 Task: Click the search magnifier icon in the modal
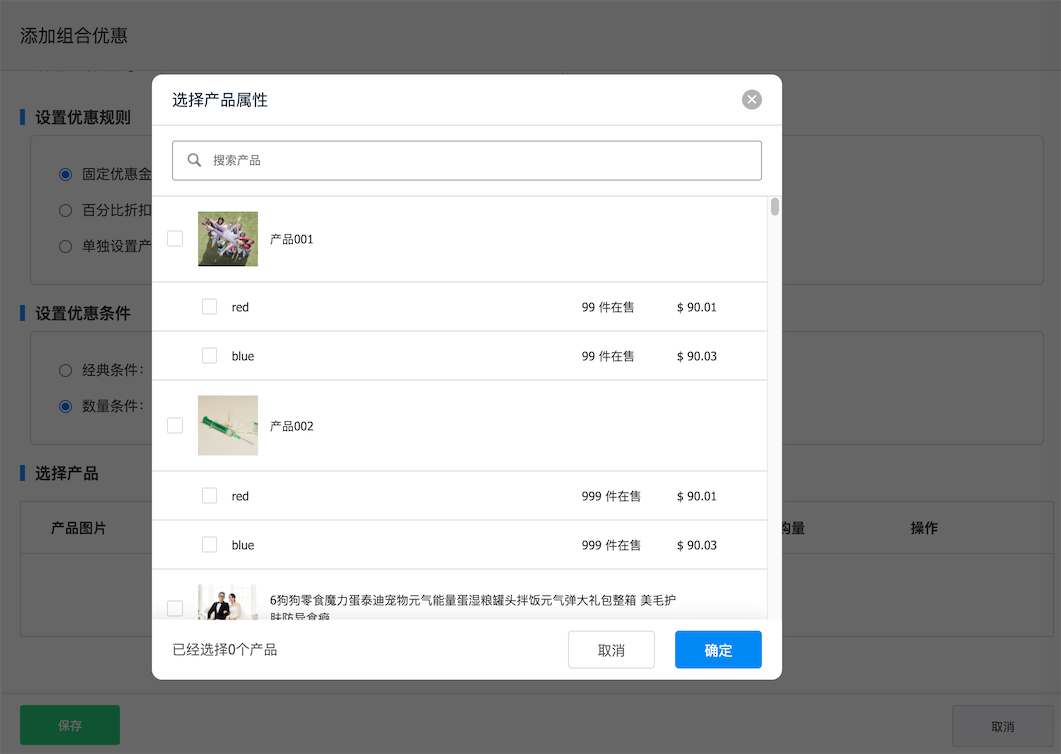[194, 160]
